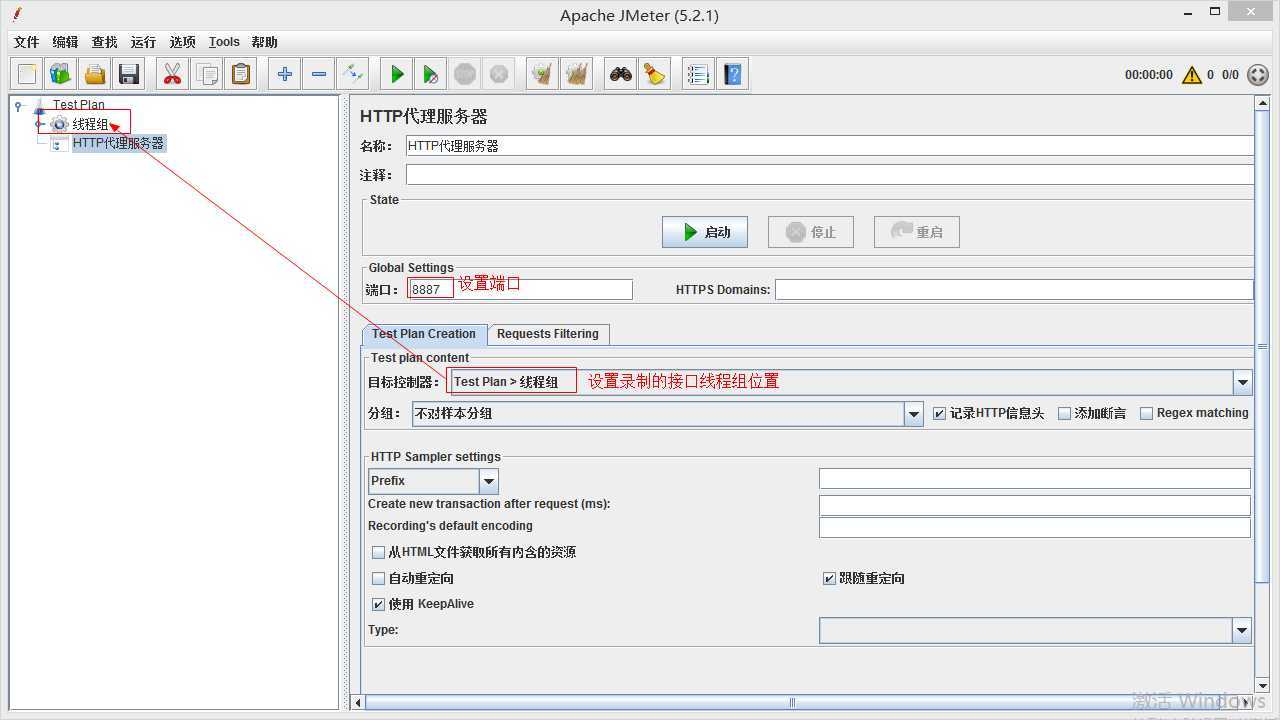1280x720 pixels.
Task: Open the Function Helper list icon
Action: coord(699,74)
